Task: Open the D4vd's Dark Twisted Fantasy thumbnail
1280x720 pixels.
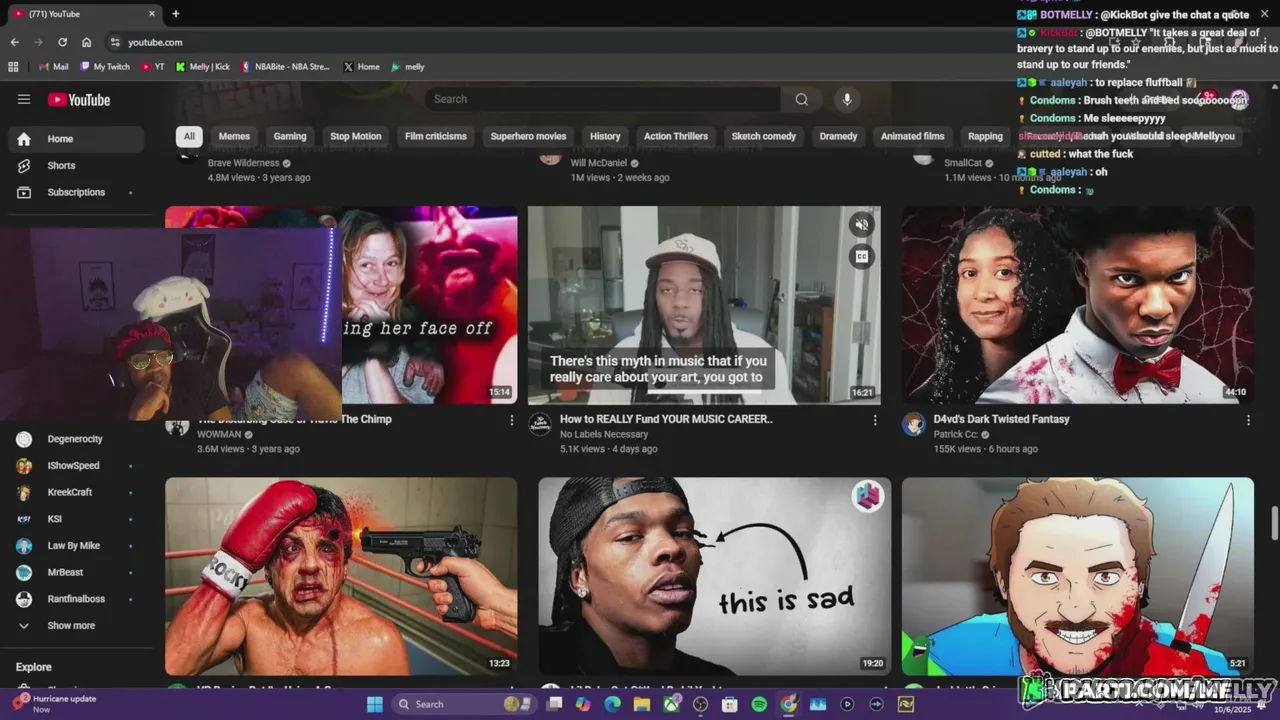Action: 1078,305
